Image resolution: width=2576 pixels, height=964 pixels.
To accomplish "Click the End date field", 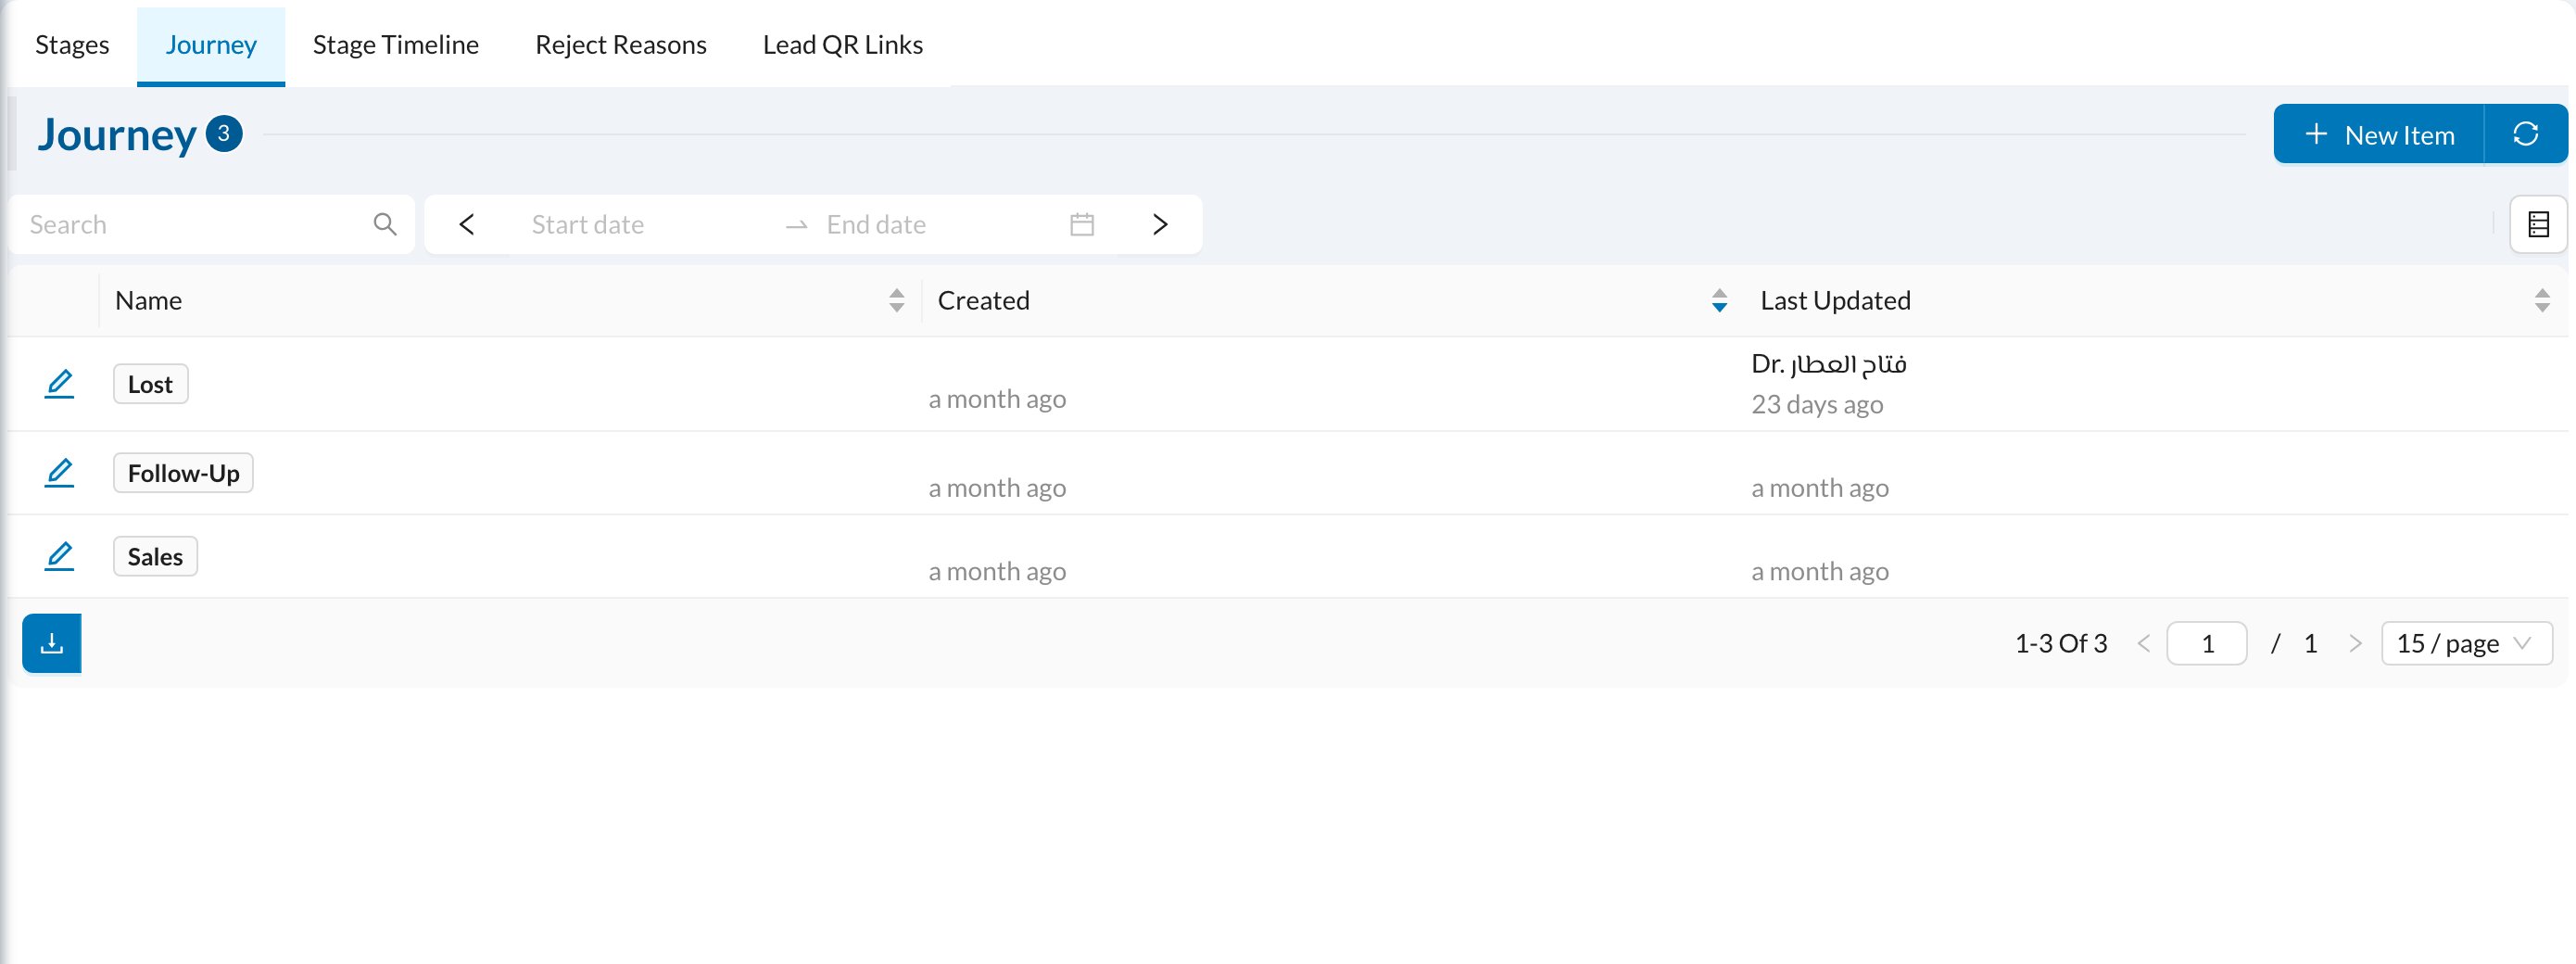I will tap(935, 224).
